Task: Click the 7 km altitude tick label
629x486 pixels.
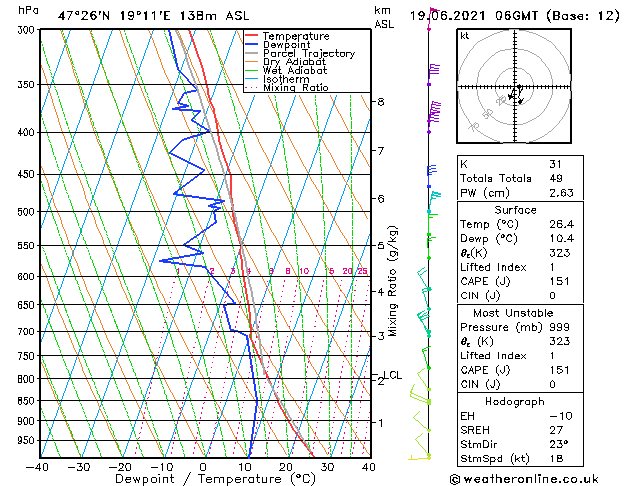Action: point(381,151)
